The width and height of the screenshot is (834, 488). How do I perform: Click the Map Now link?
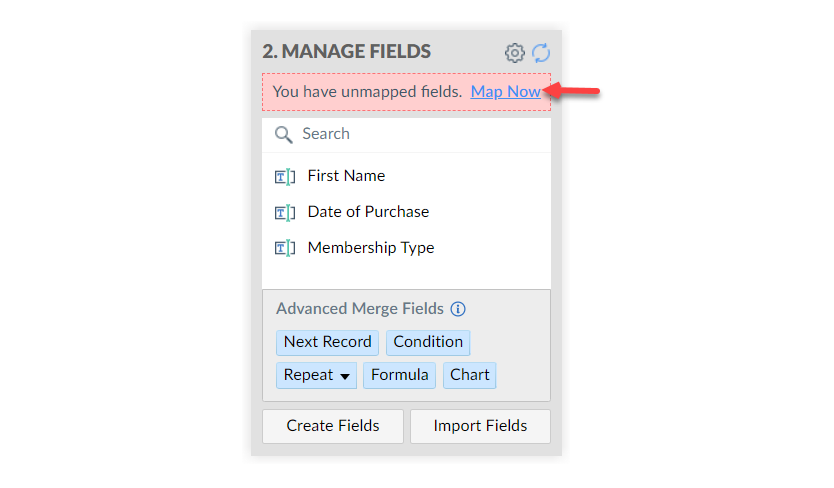tap(506, 92)
